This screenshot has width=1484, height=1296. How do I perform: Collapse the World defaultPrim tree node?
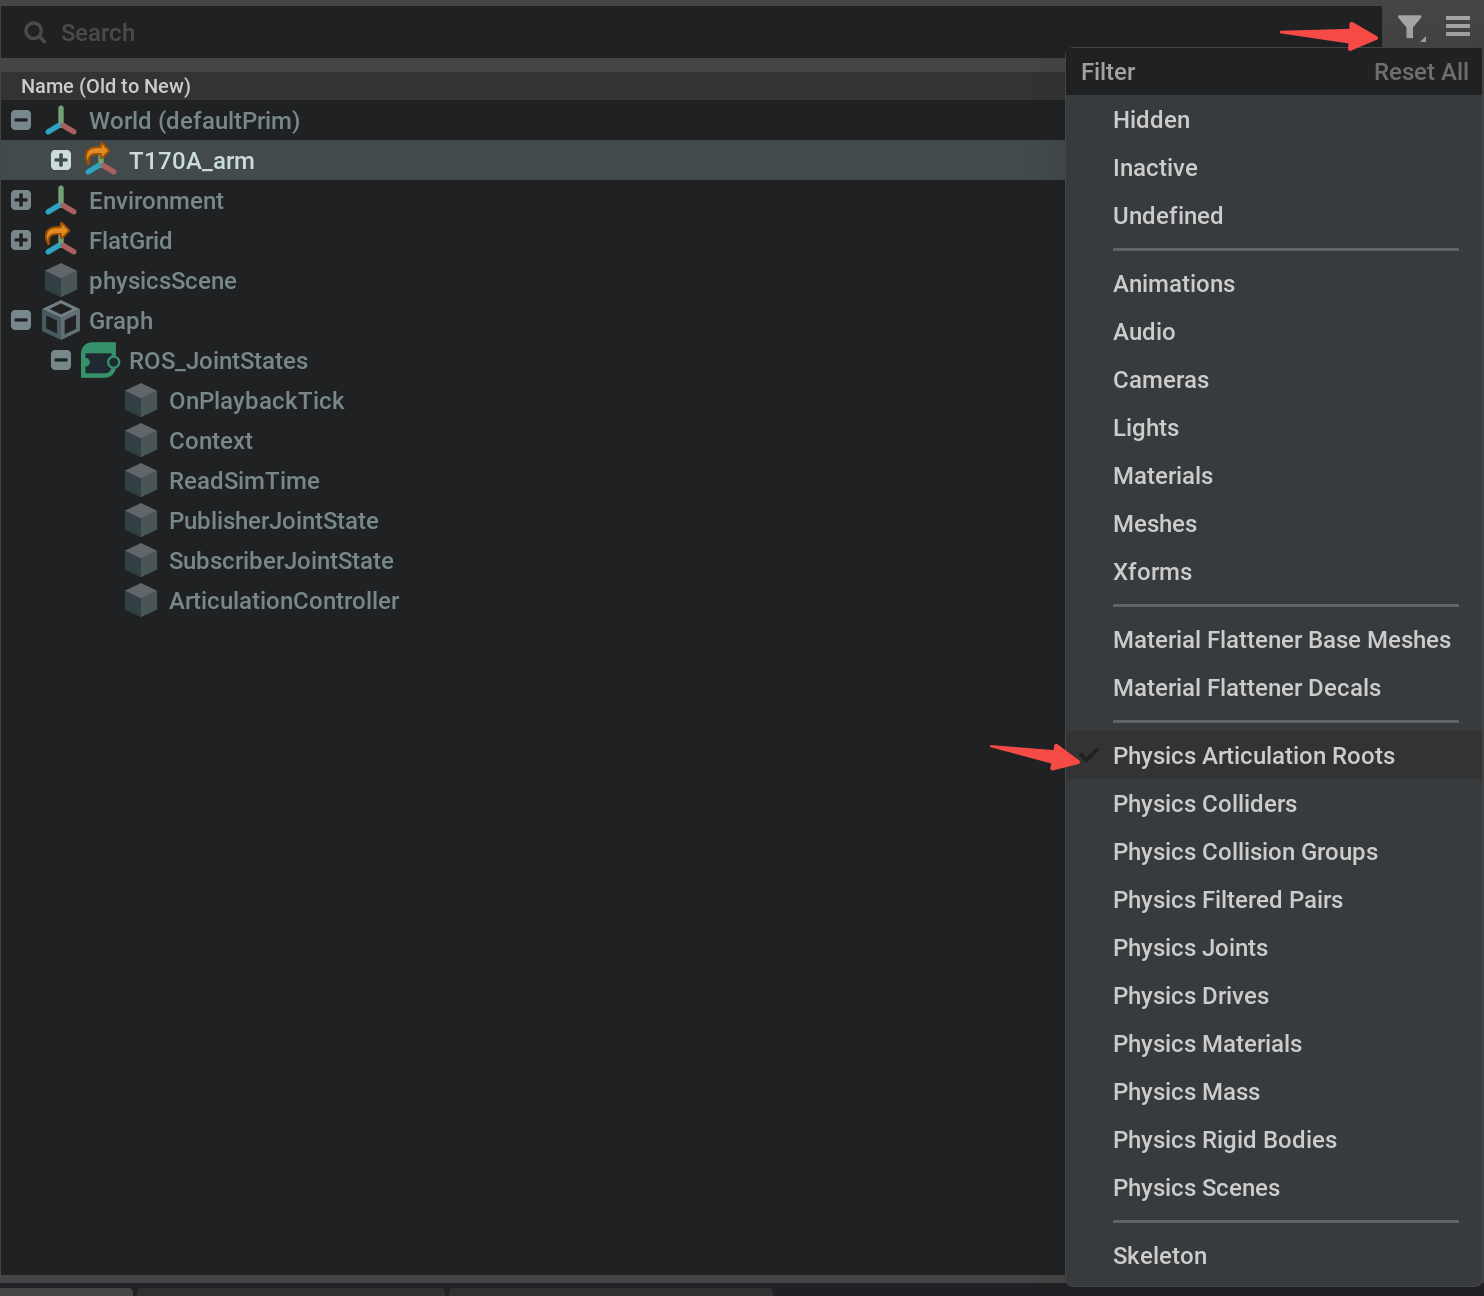21,121
